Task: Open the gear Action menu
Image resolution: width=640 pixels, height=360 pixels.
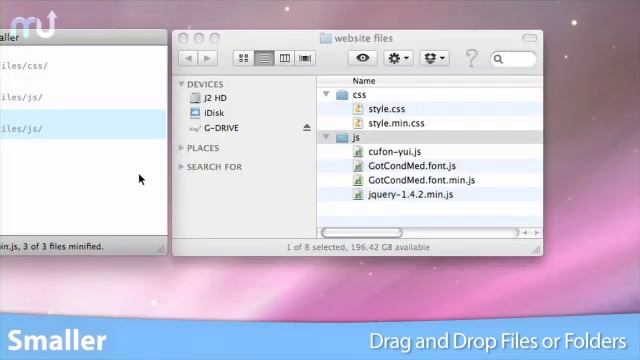Action: pos(398,58)
